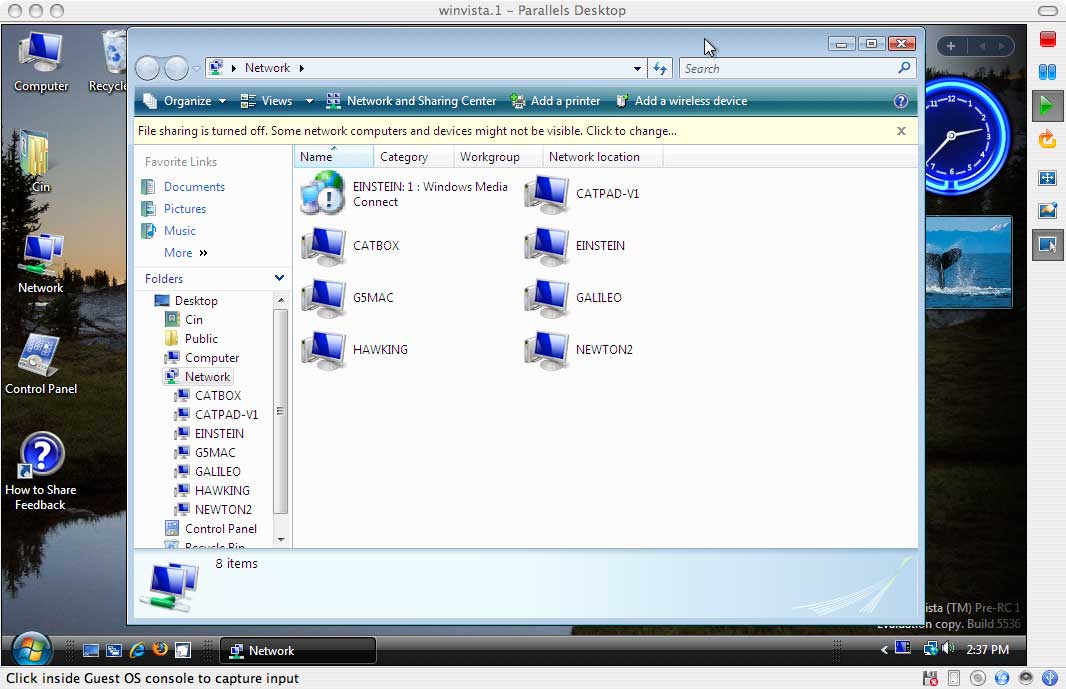Click Network taskbar button

tap(298, 650)
